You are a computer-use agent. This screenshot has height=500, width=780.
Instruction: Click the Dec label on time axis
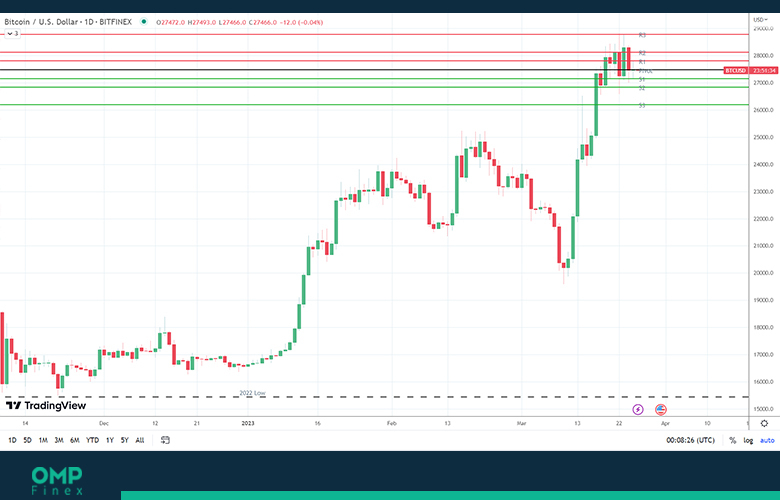pos(103,423)
